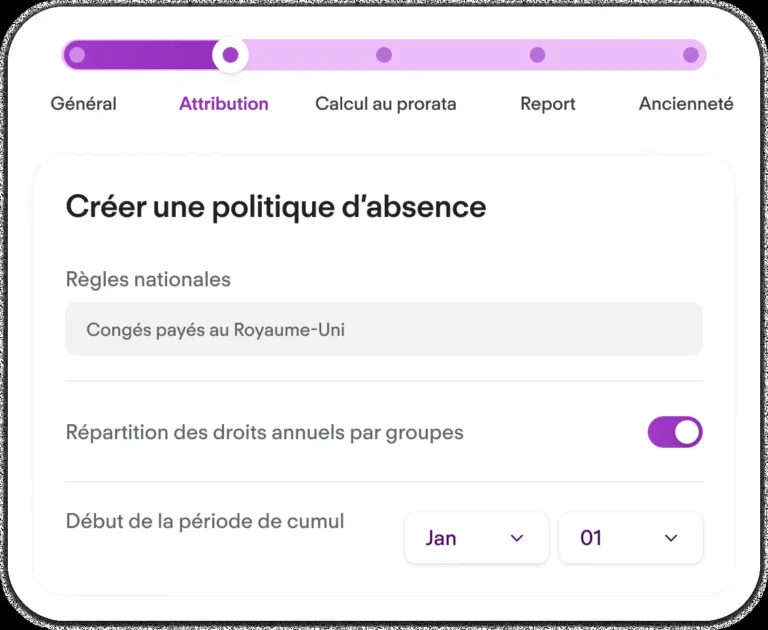Click the progress dot above Calcul au prorata
This screenshot has height=630, width=768.
click(x=384, y=55)
